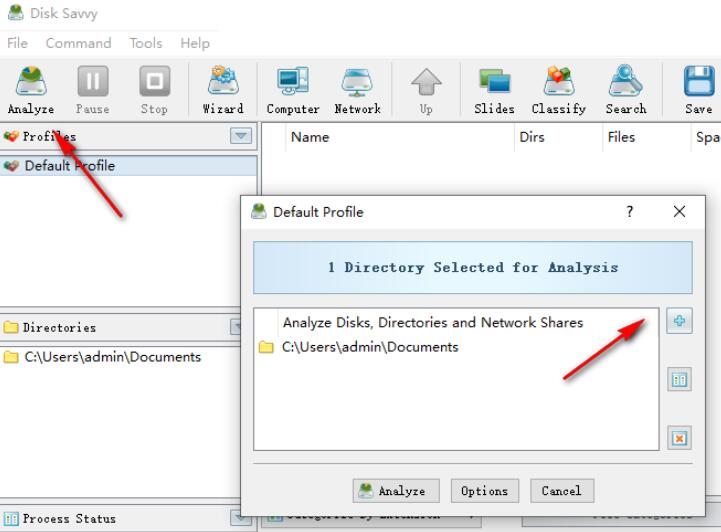Click the Name column header
721x532 pixels.
click(x=310, y=137)
